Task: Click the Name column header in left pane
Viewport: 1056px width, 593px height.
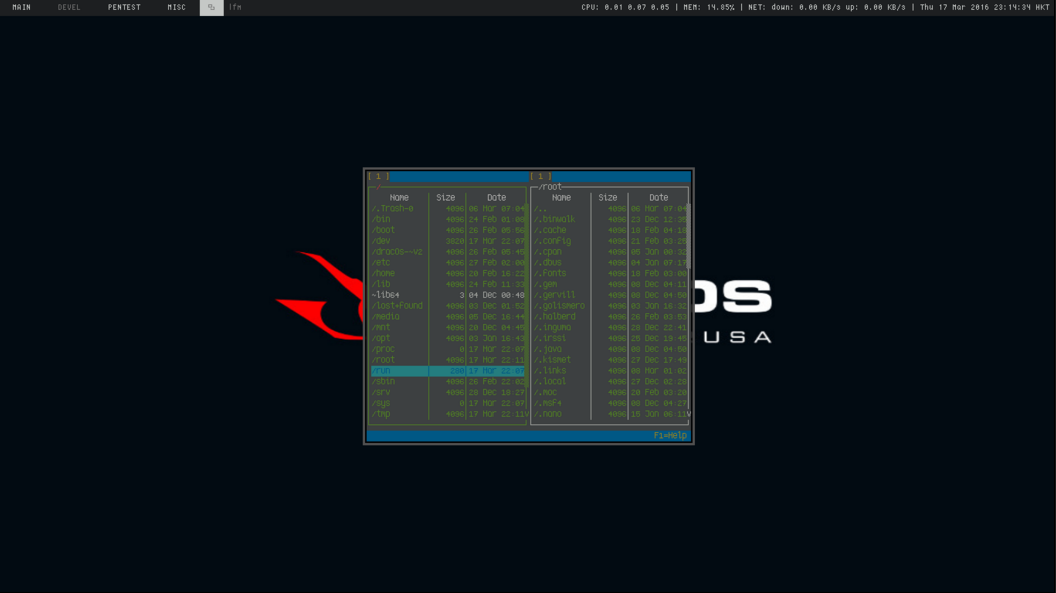Action: click(x=399, y=198)
